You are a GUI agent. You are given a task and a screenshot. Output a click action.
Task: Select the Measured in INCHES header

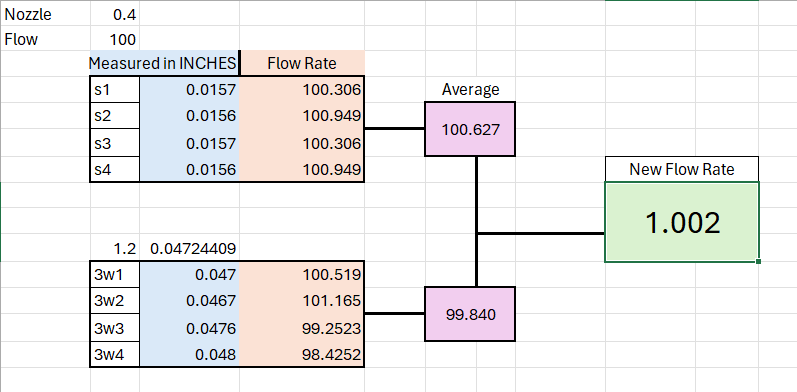coord(163,64)
